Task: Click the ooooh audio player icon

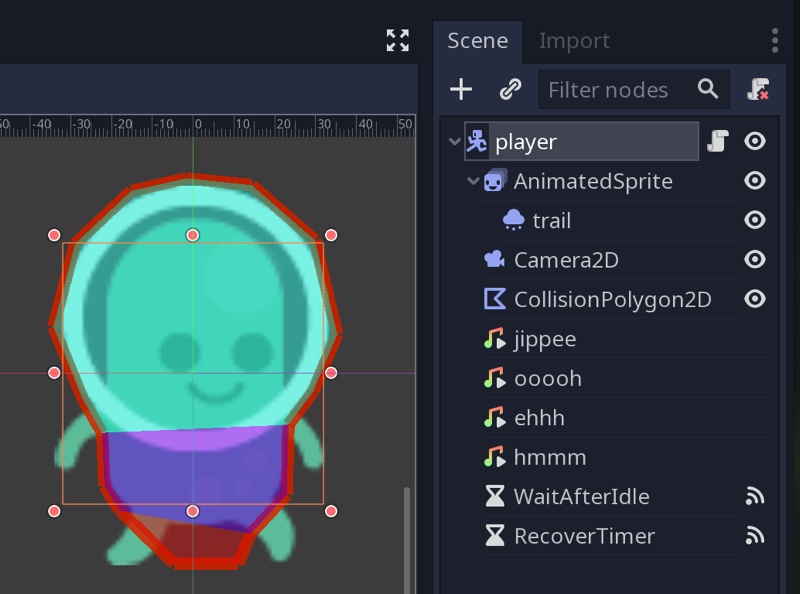Action: [x=494, y=378]
